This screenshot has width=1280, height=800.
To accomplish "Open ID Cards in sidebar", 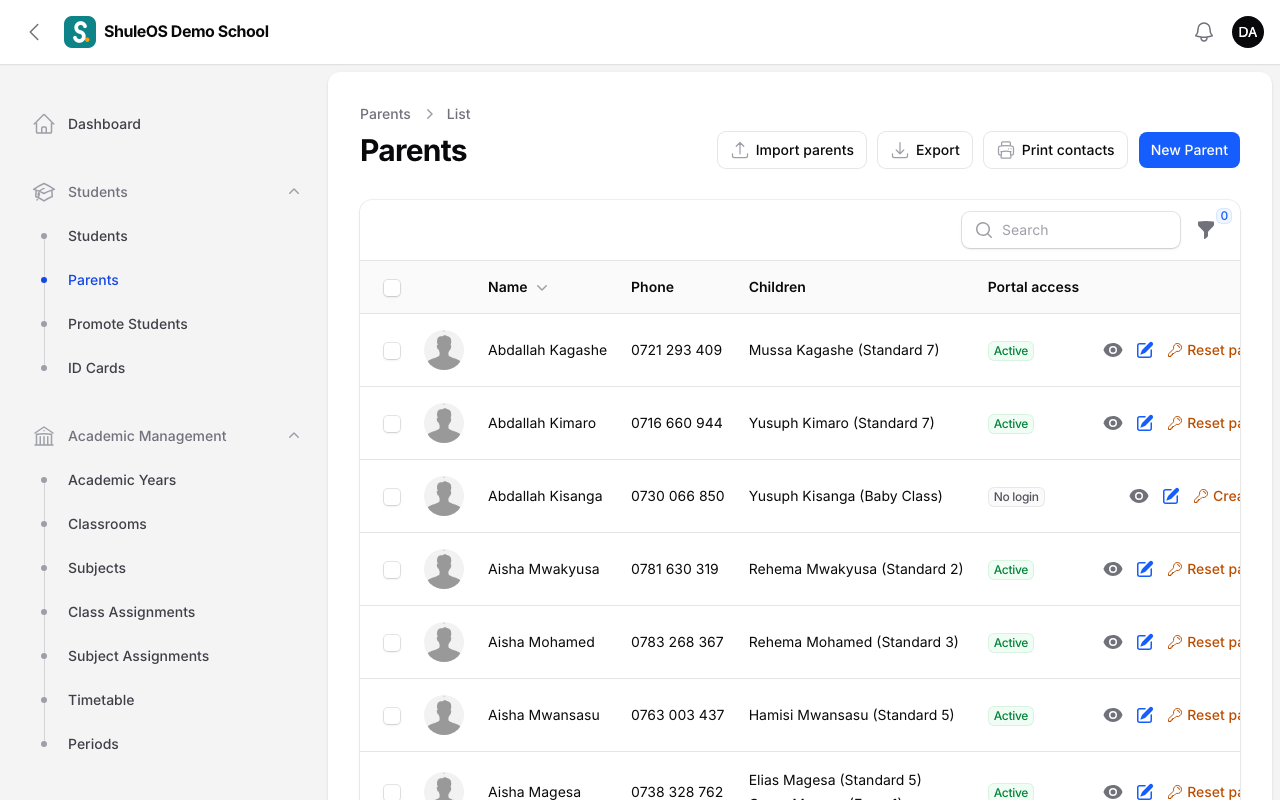I will (97, 368).
